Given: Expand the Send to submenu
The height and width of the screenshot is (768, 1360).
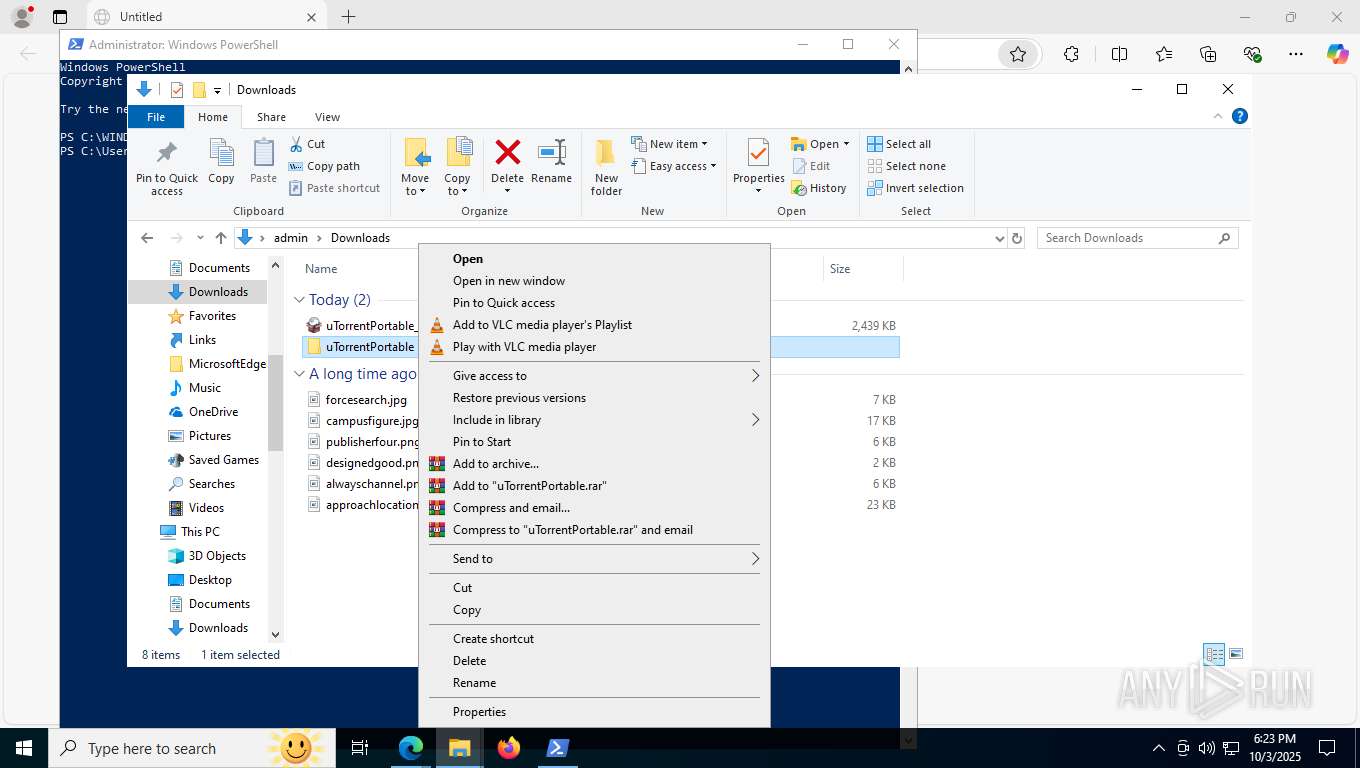Looking at the screenshot, I should [594, 559].
